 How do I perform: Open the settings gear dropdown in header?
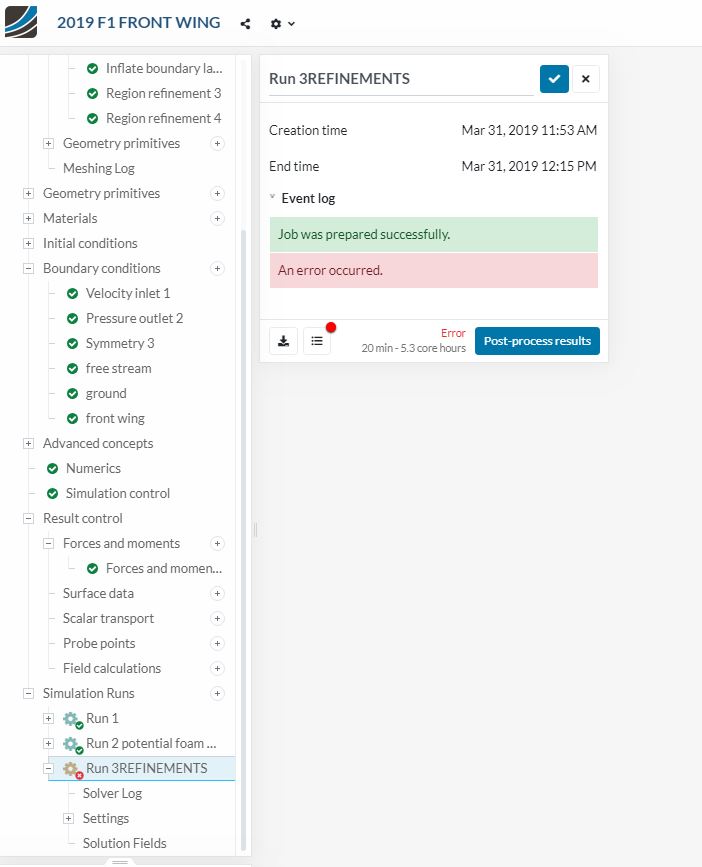pyautogui.click(x=283, y=23)
